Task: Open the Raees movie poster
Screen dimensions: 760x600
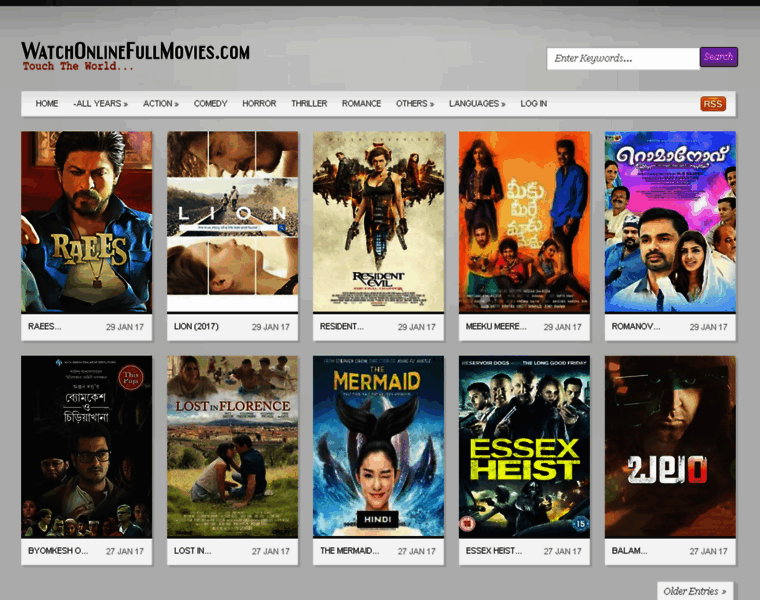Action: (87, 221)
